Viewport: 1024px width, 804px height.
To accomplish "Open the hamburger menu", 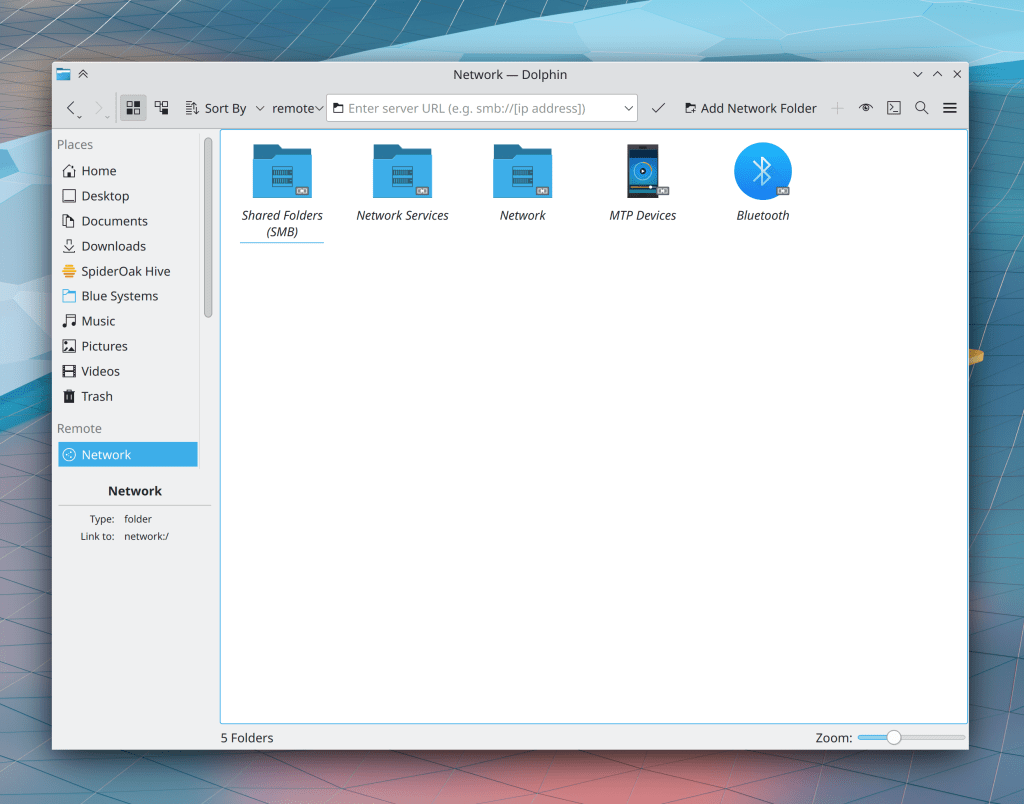I will 950,108.
